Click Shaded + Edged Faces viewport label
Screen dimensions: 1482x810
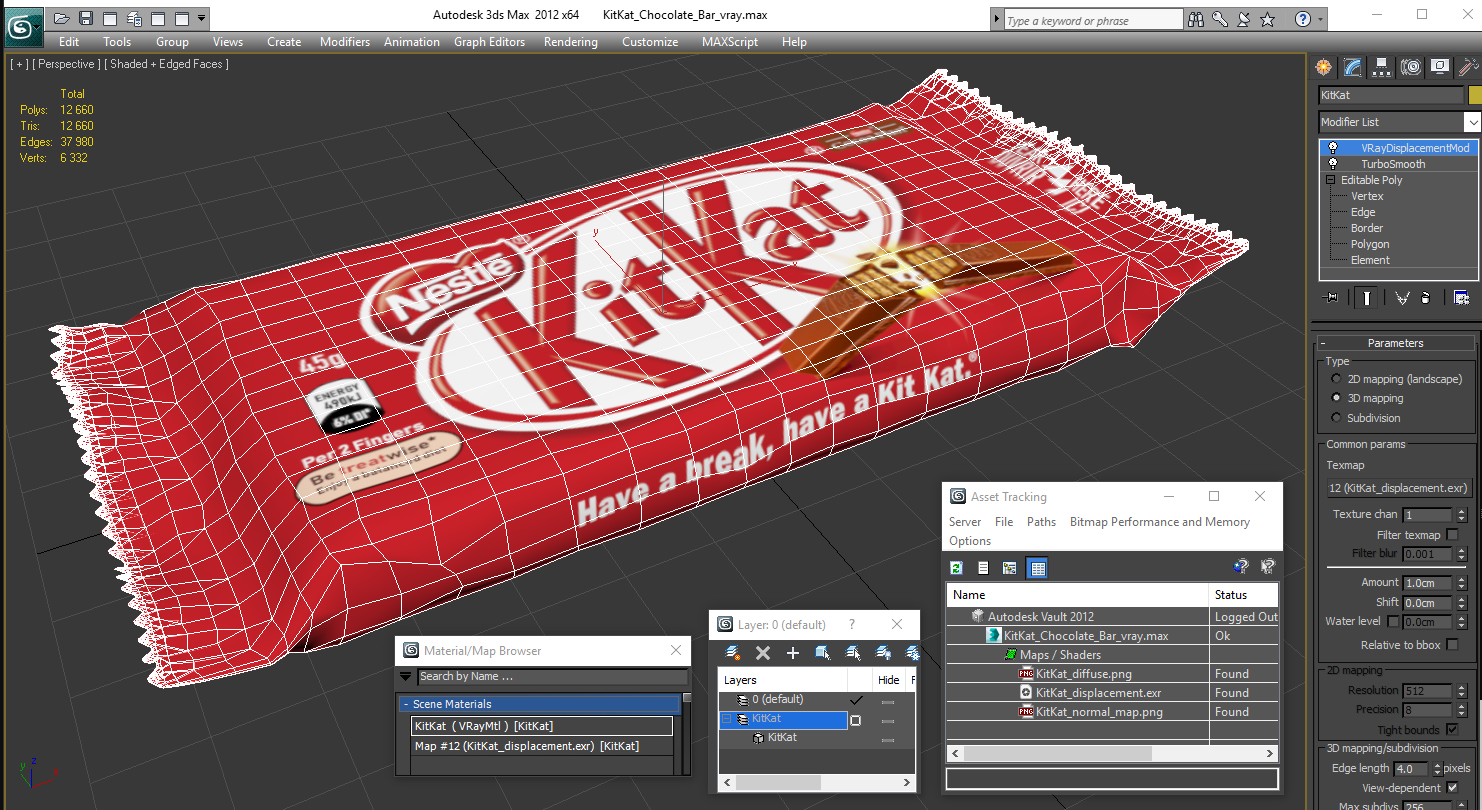[166, 64]
